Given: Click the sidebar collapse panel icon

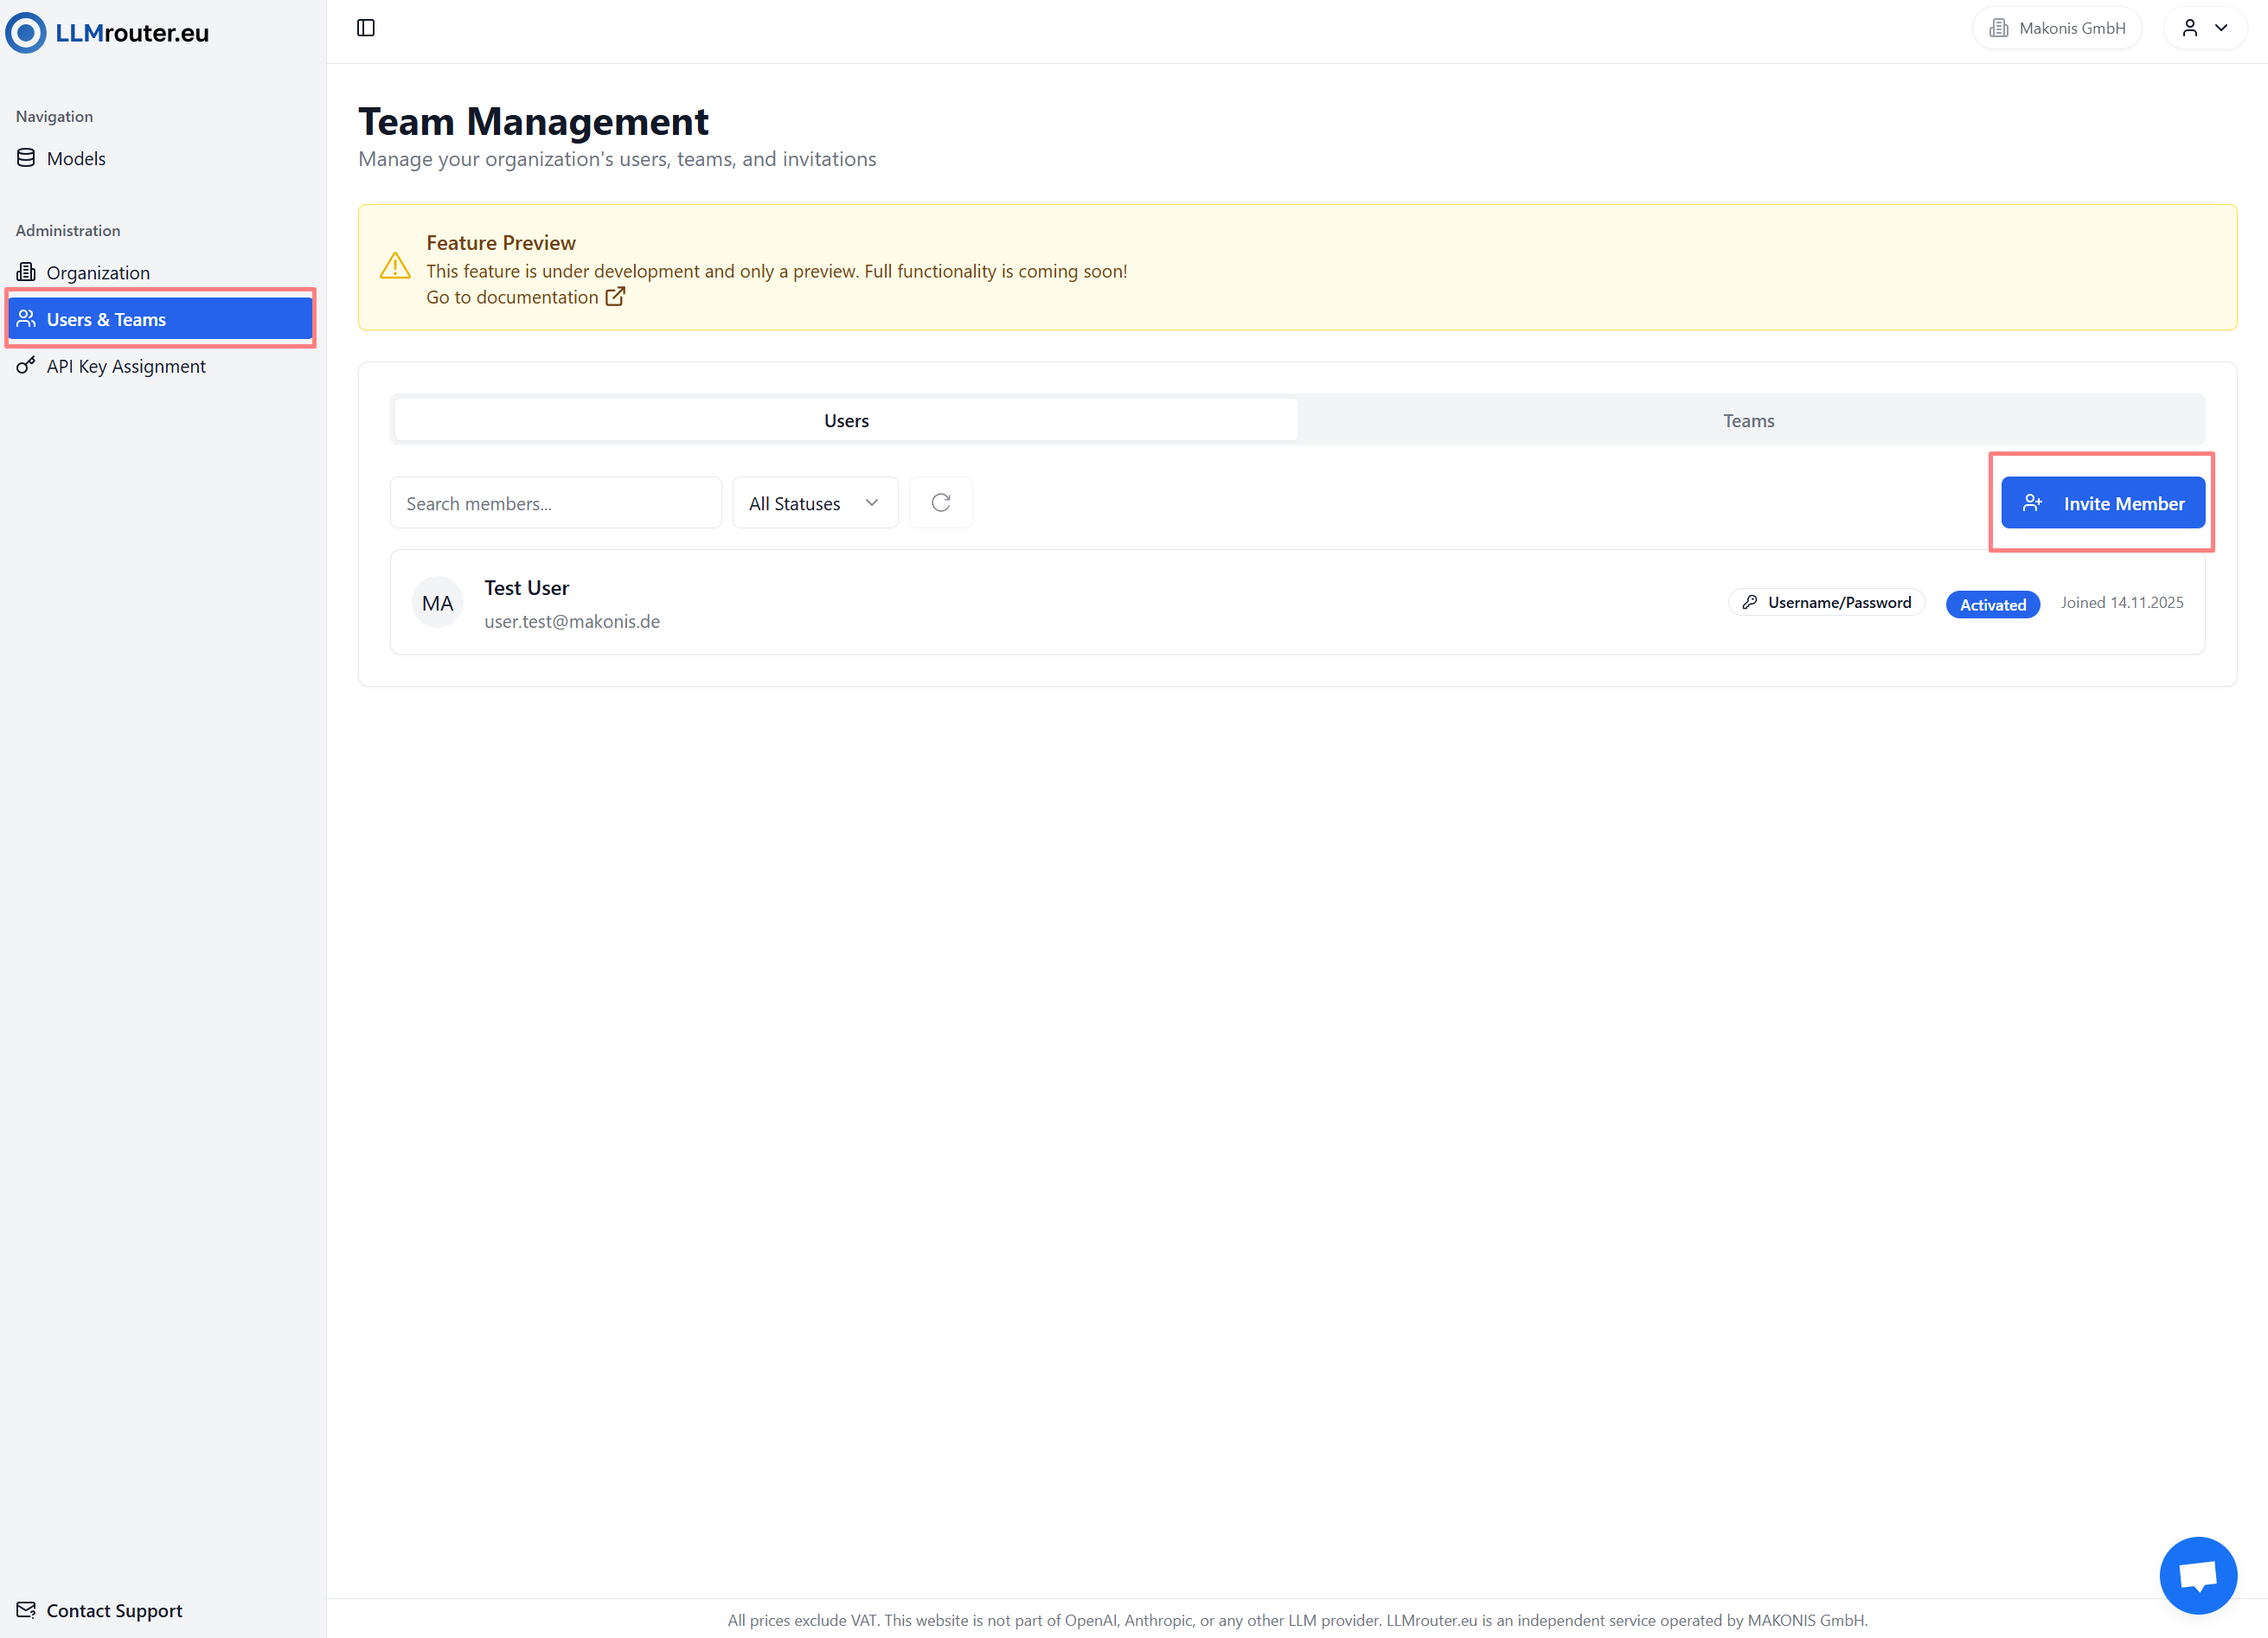Looking at the screenshot, I should pos(366,28).
